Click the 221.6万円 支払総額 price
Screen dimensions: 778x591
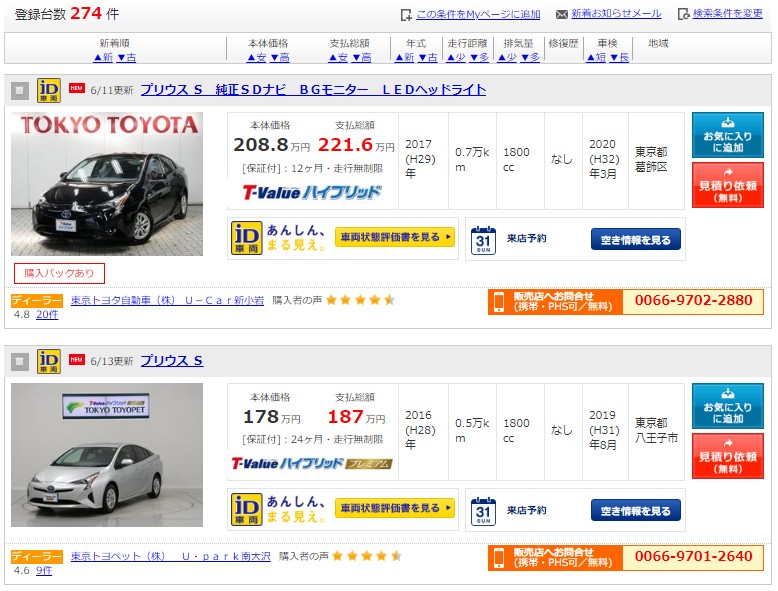356,145
